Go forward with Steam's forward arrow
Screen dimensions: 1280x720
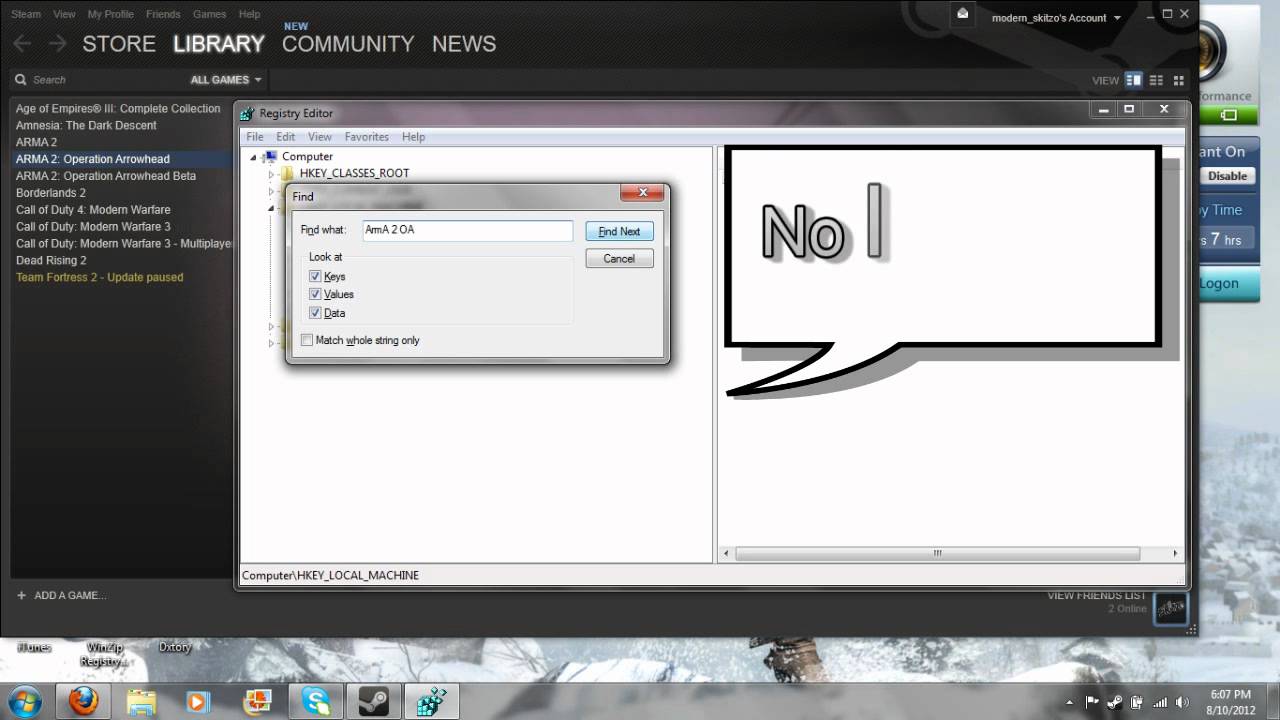coord(57,44)
